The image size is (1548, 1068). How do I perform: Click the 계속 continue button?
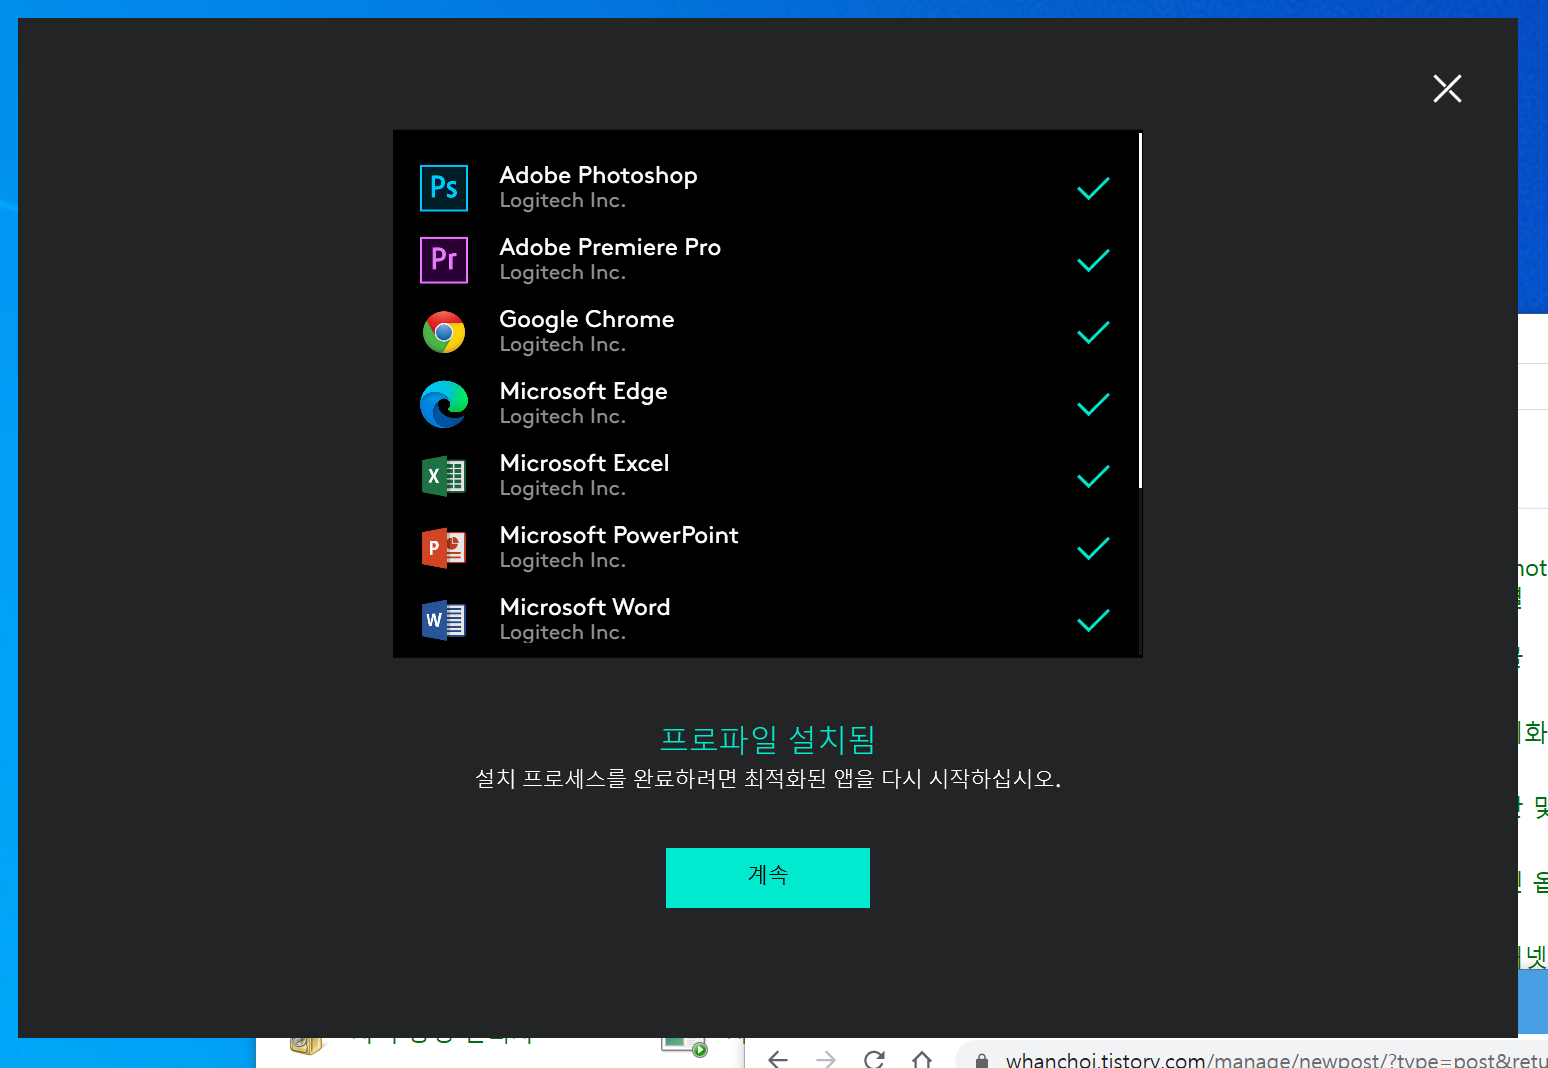click(x=768, y=878)
